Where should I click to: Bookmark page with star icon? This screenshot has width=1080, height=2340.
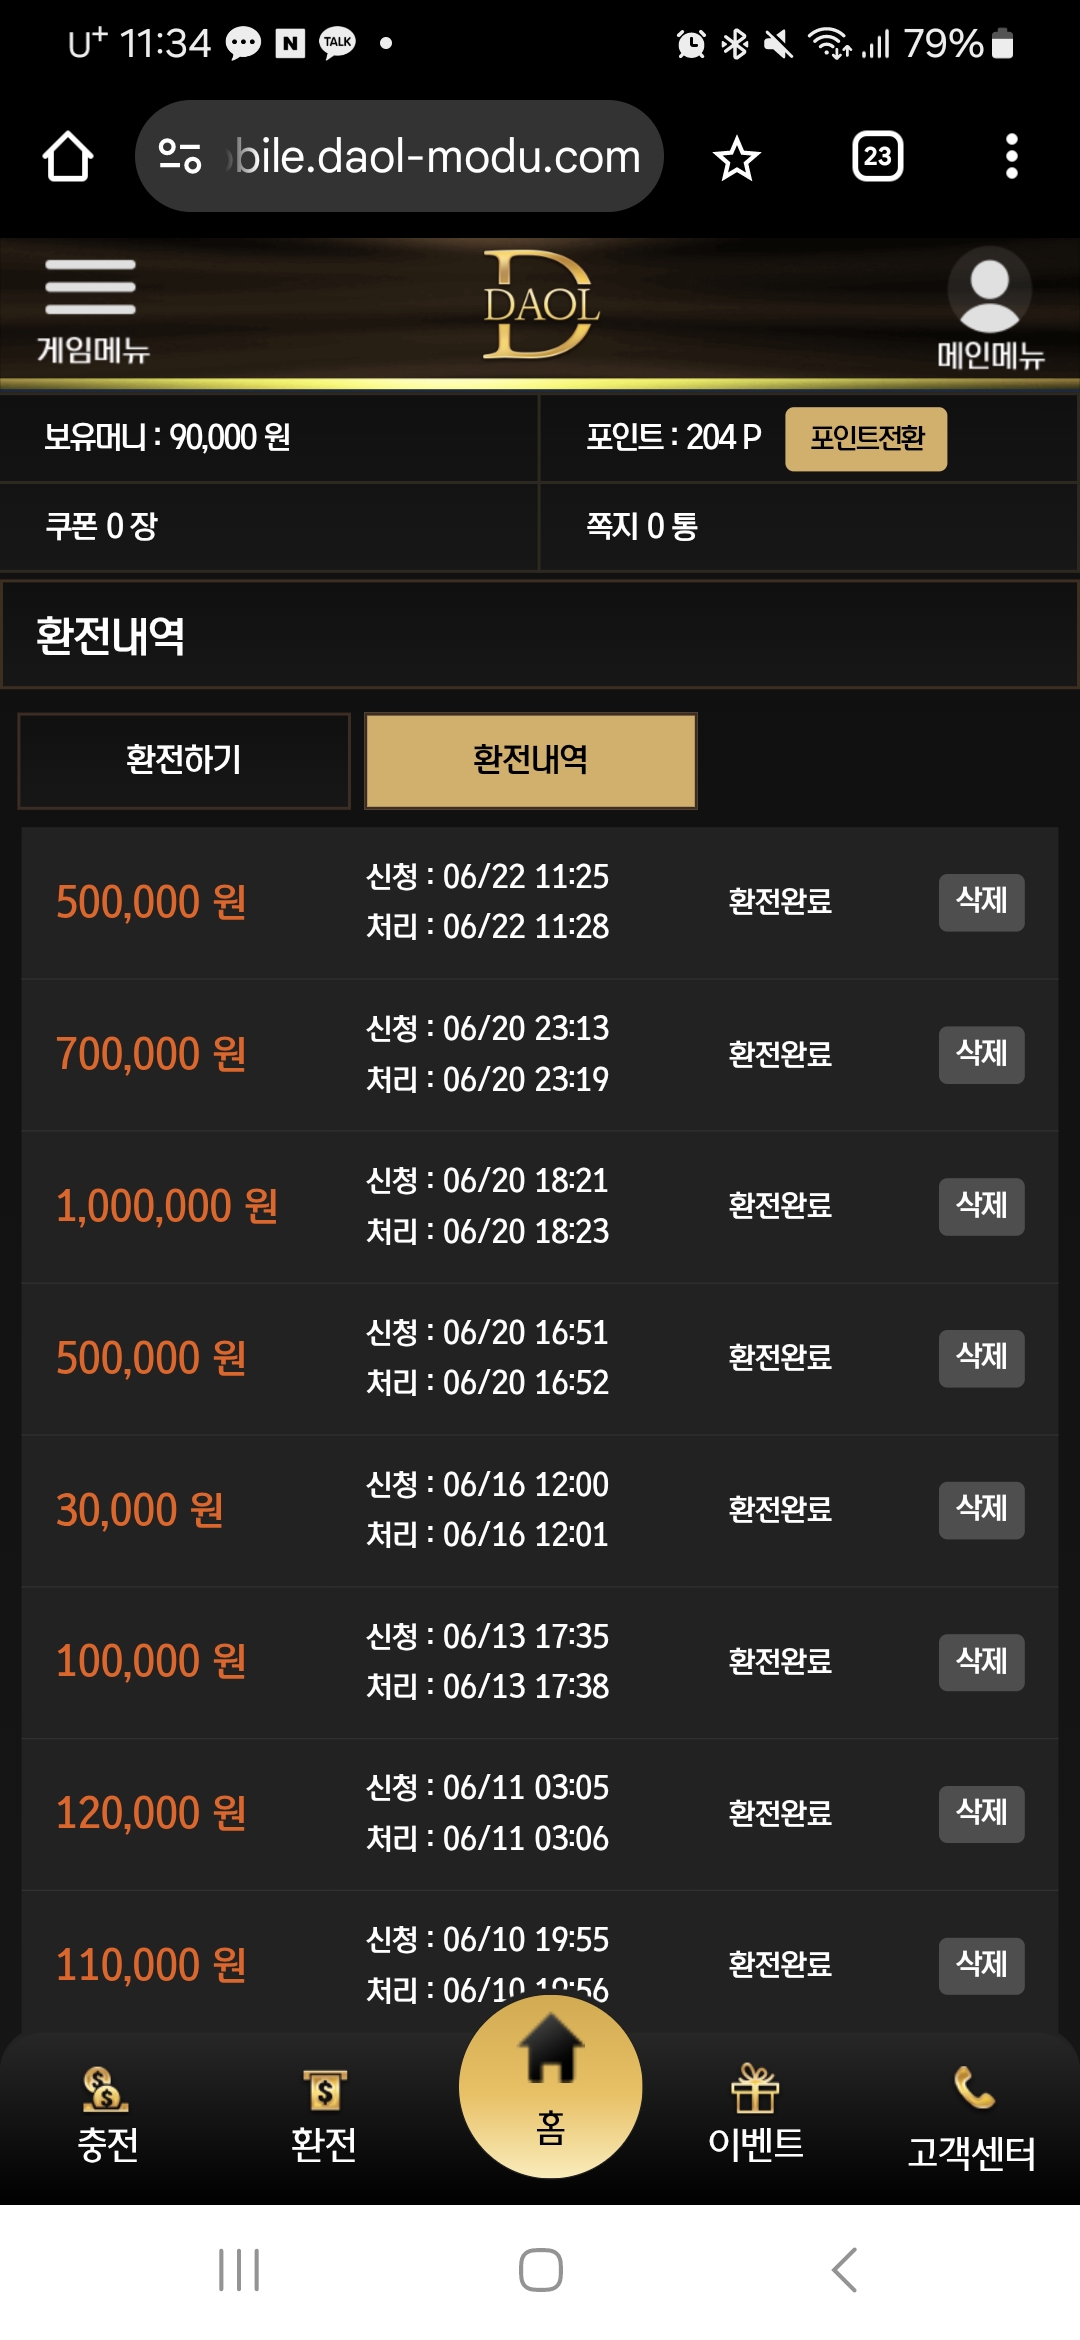click(x=737, y=157)
